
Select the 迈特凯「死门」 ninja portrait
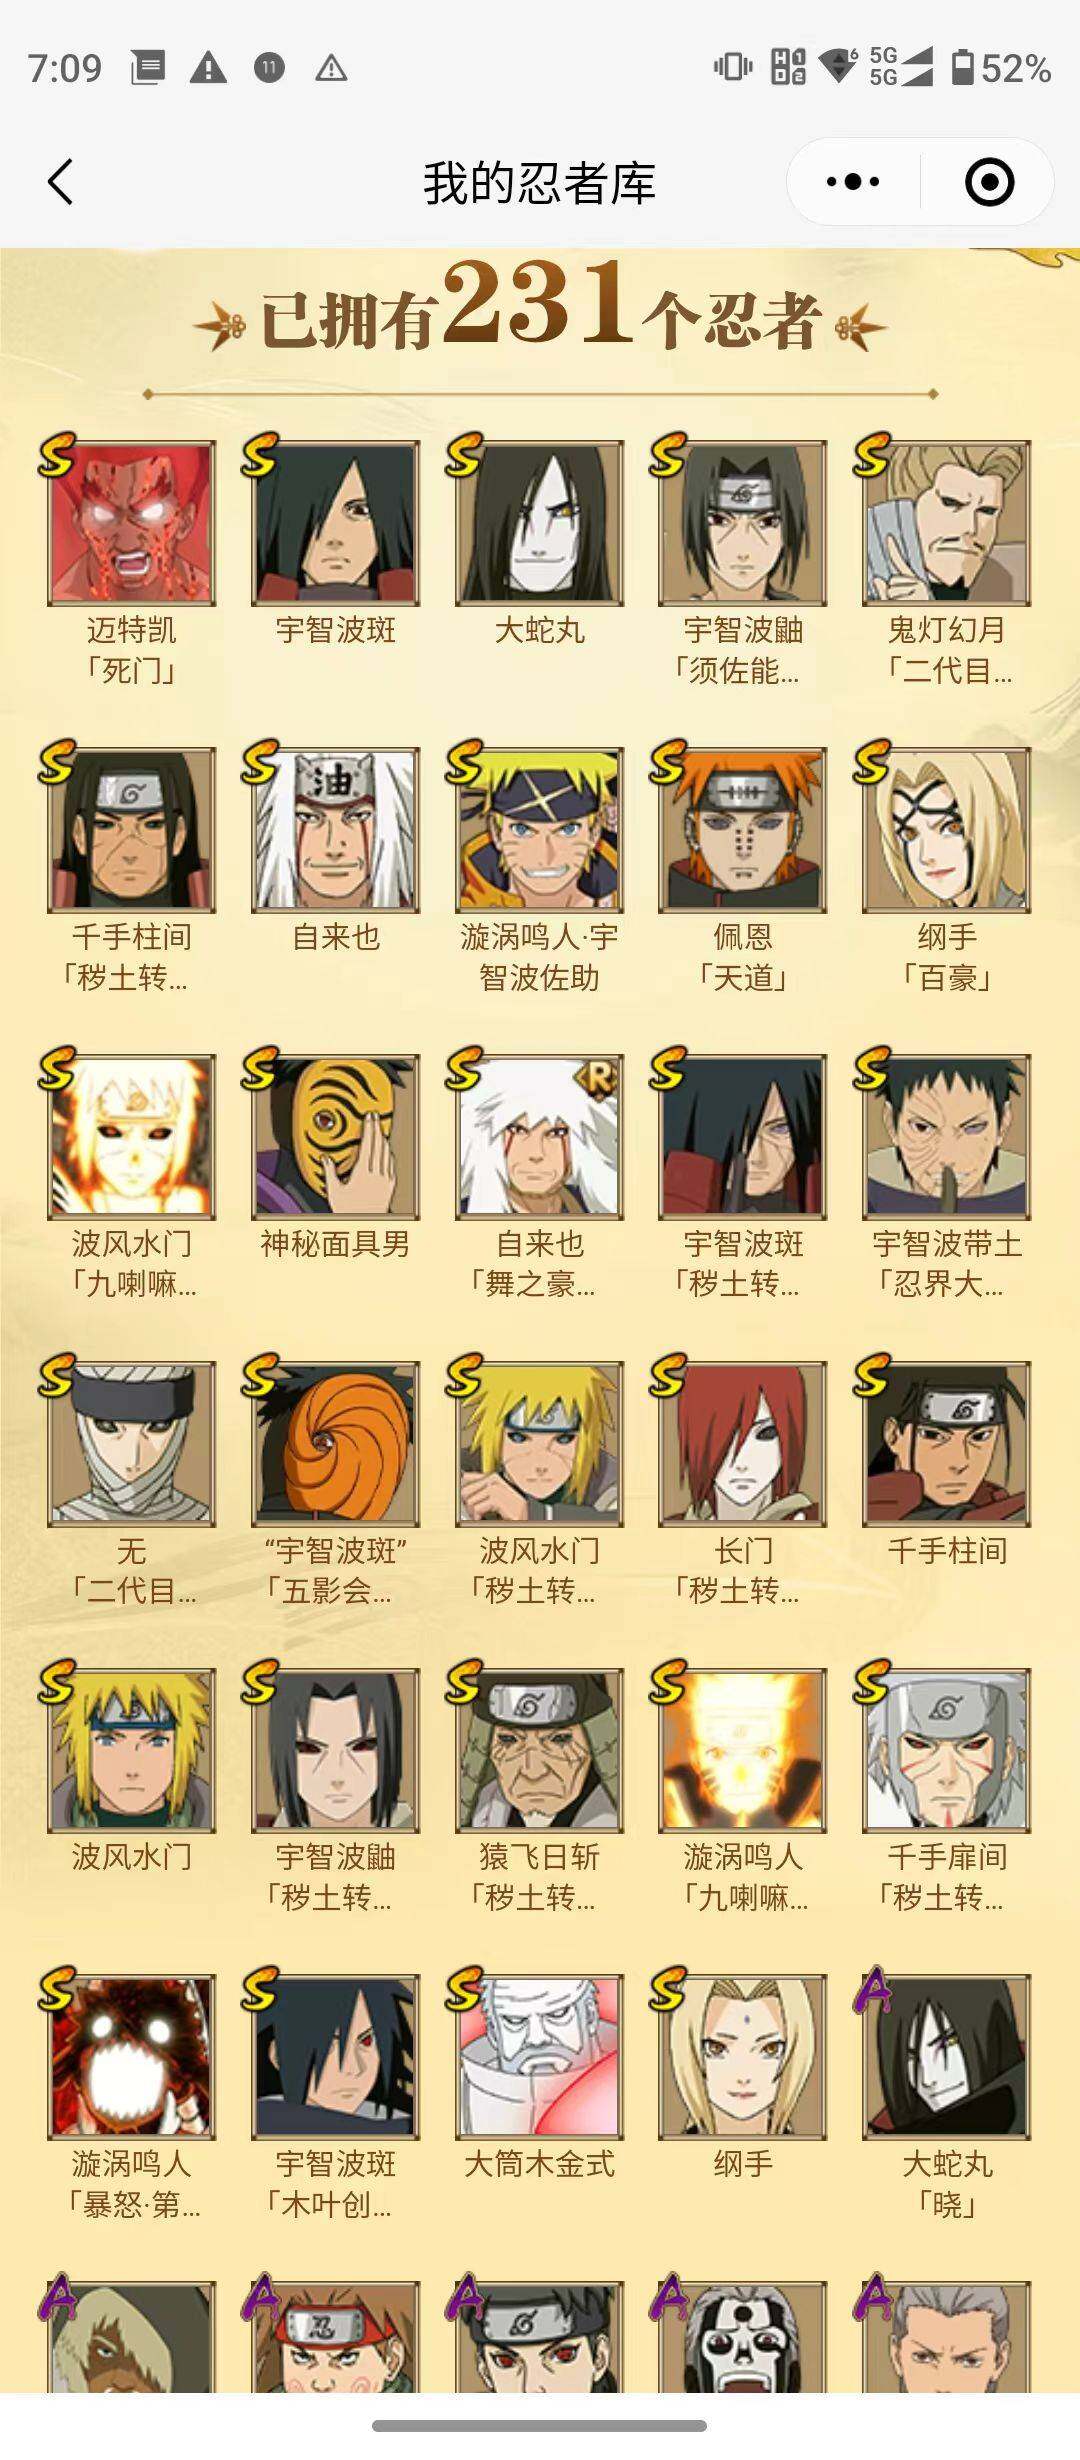[131, 523]
